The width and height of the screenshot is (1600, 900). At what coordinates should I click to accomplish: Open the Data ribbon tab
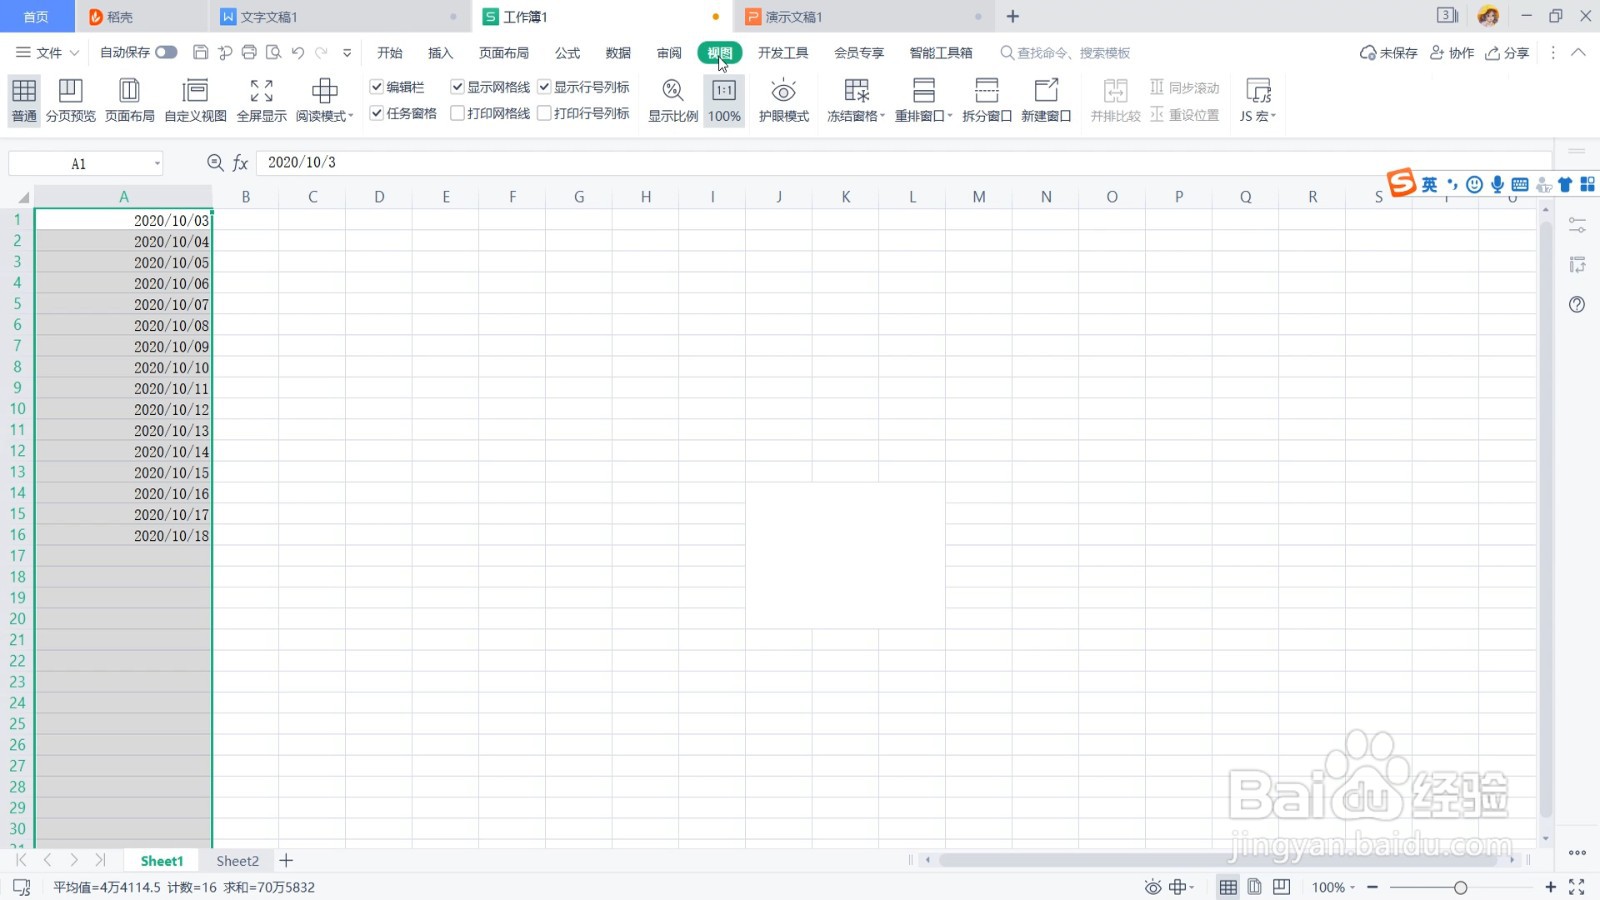[x=618, y=53]
